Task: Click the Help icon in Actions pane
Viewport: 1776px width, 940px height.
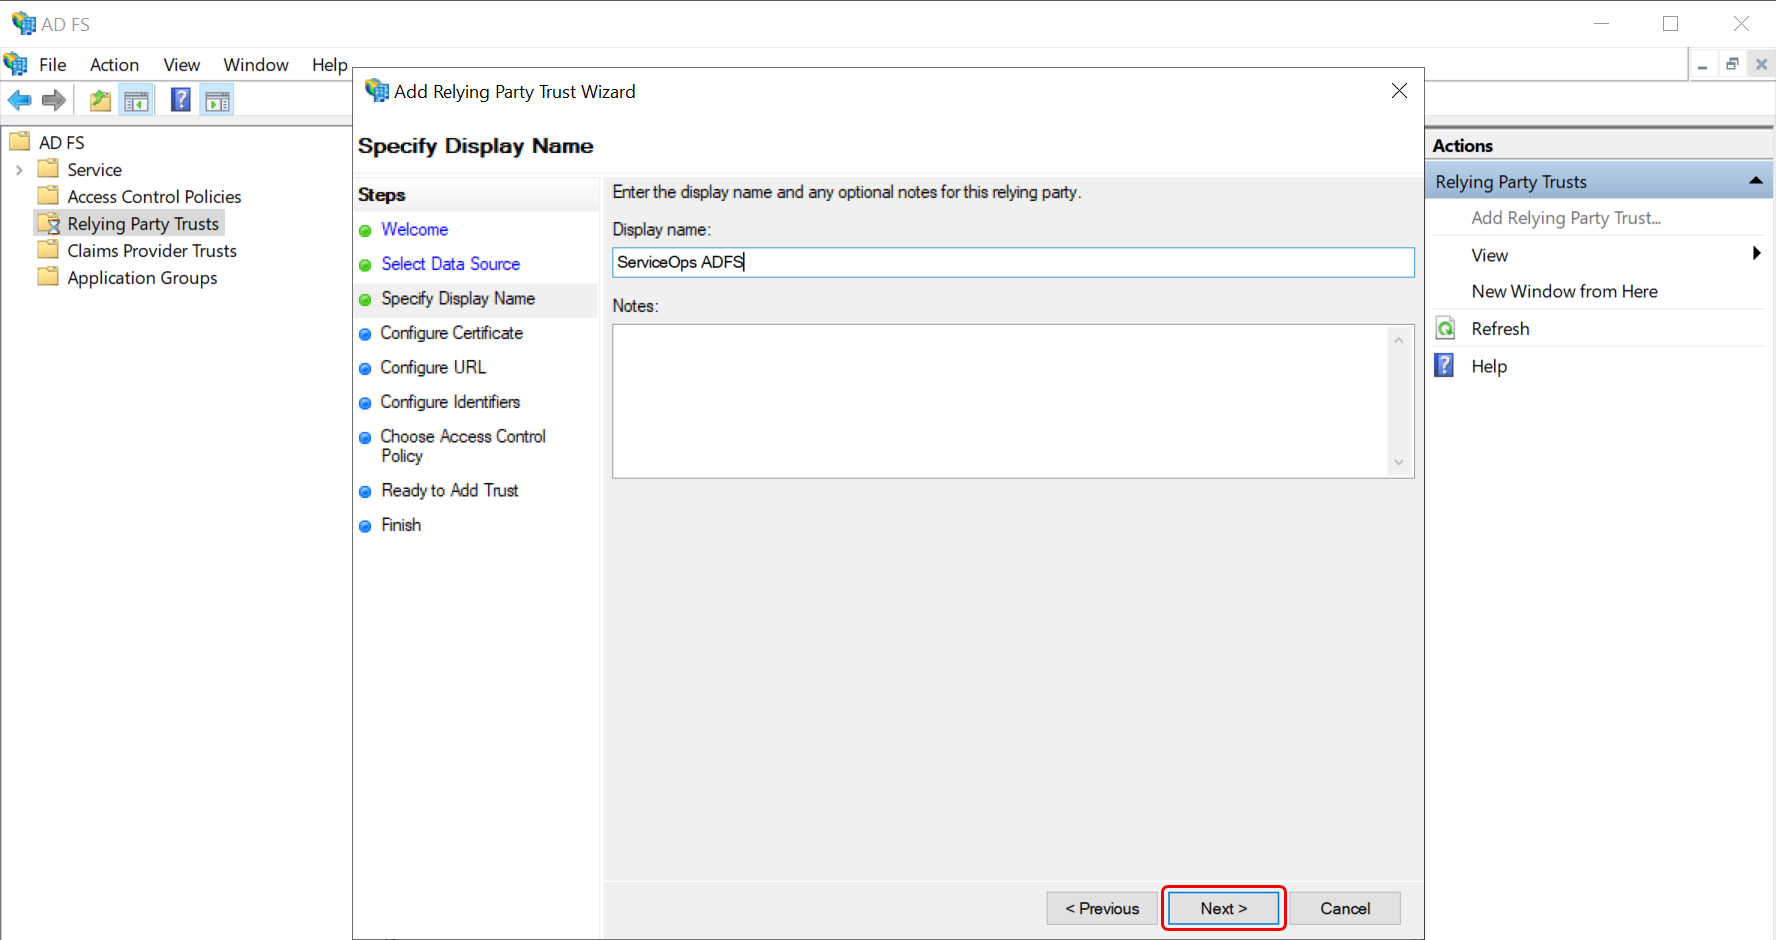Action: coord(1445,366)
